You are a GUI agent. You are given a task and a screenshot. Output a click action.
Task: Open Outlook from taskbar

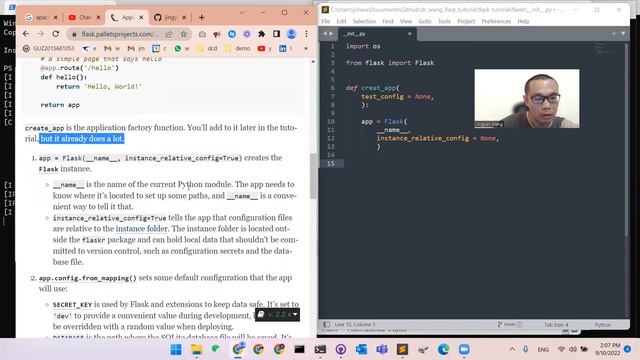pos(361,349)
